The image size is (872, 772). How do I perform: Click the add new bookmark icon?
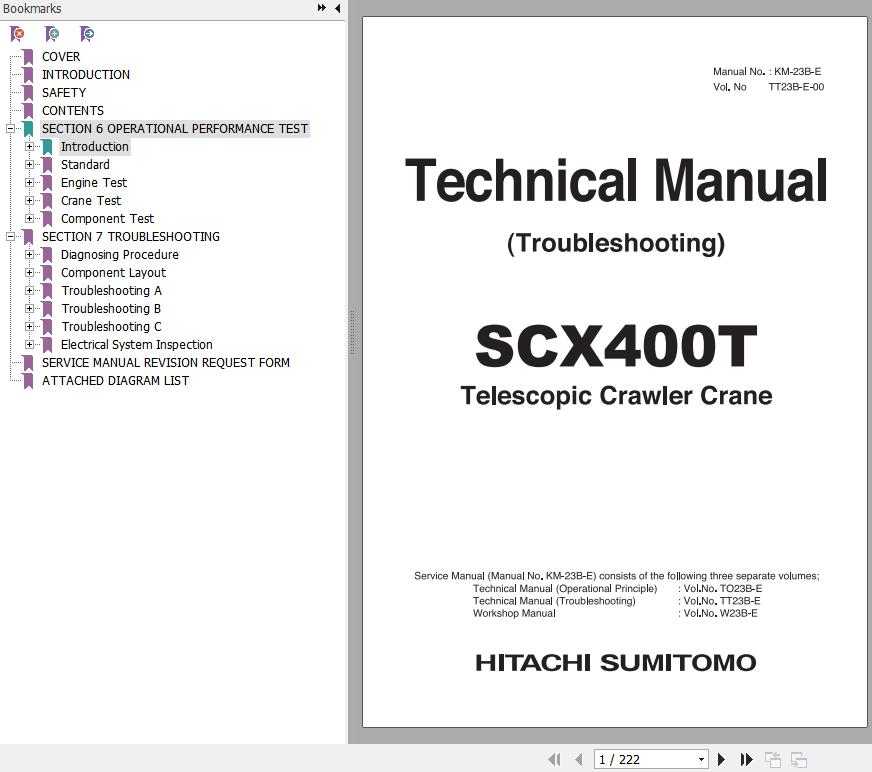click(53, 34)
